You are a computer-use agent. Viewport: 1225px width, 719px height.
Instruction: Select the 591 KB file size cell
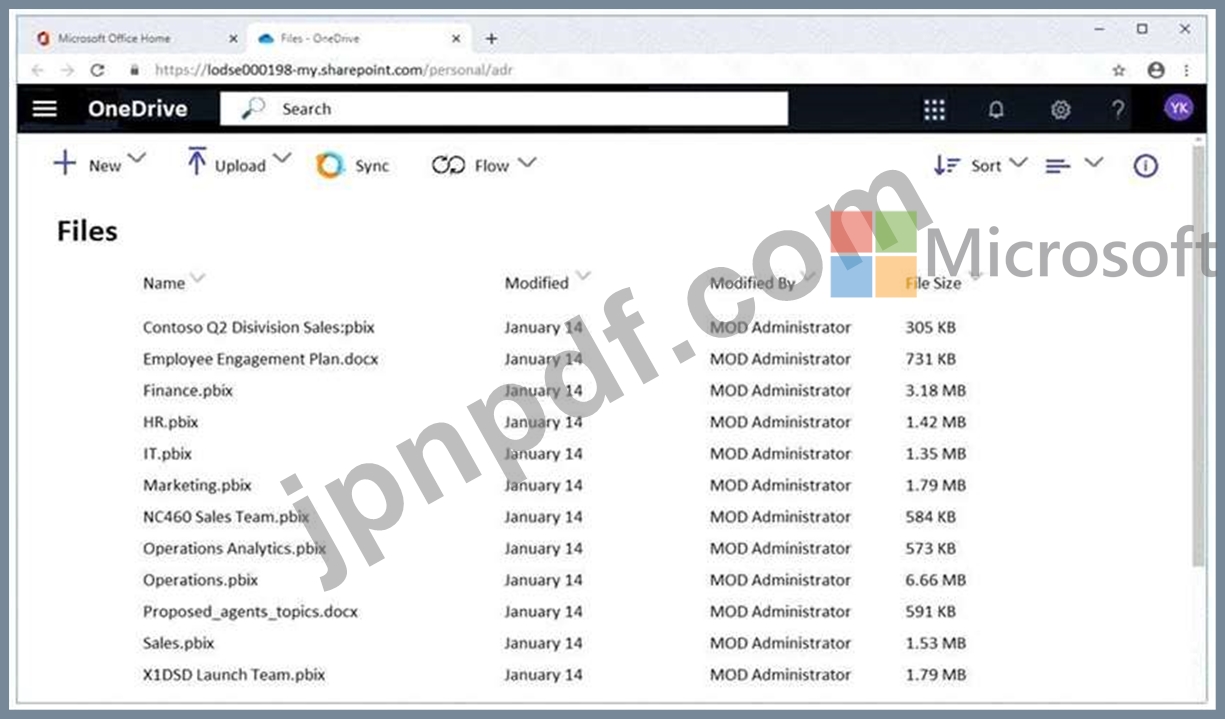point(931,611)
